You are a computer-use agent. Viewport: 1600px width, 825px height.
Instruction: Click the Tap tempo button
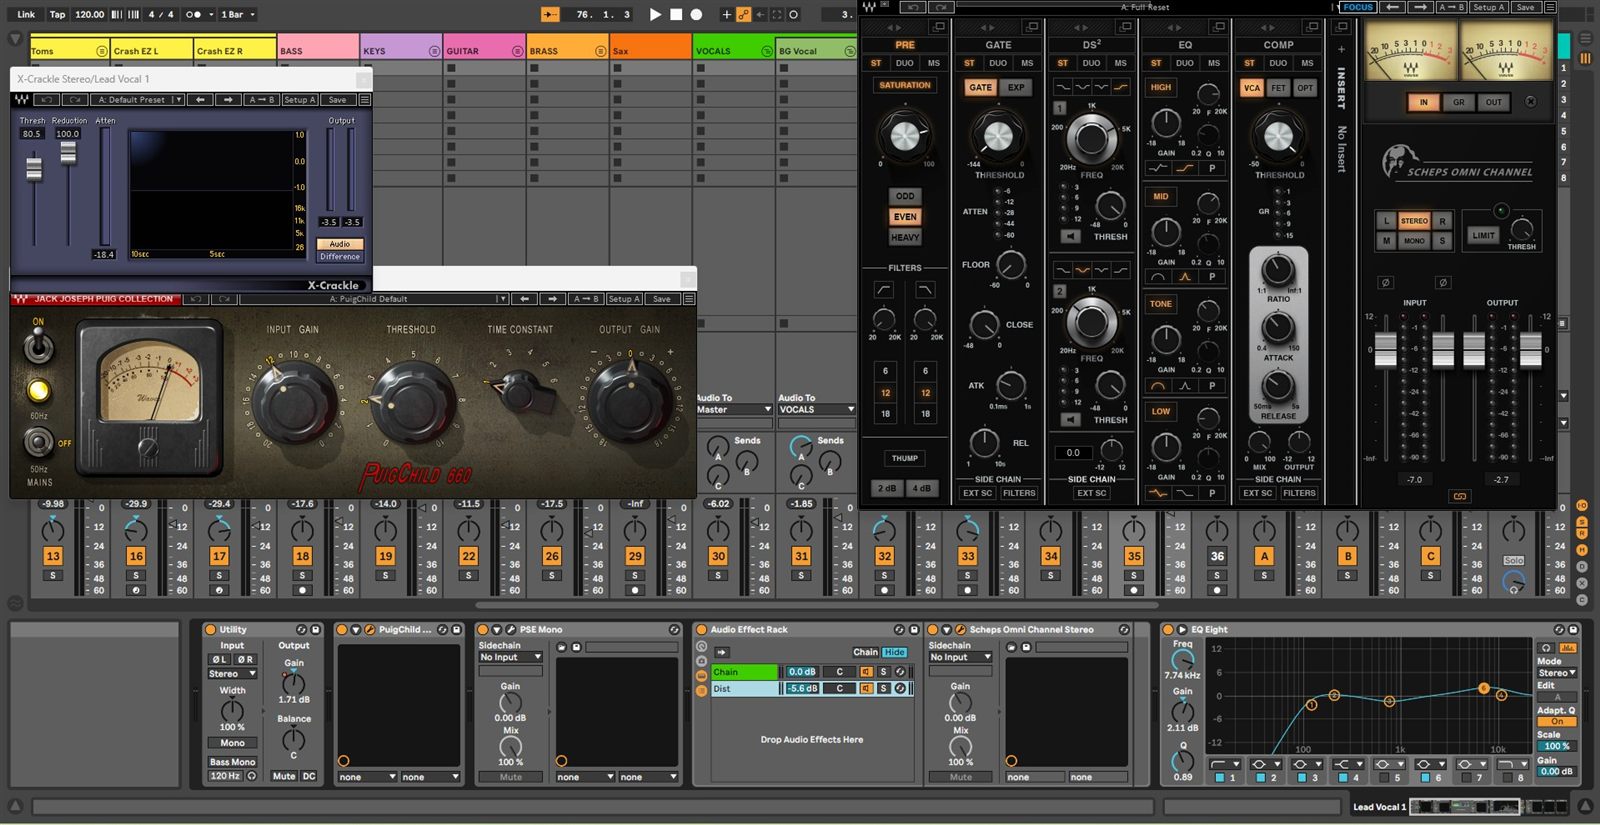click(58, 14)
